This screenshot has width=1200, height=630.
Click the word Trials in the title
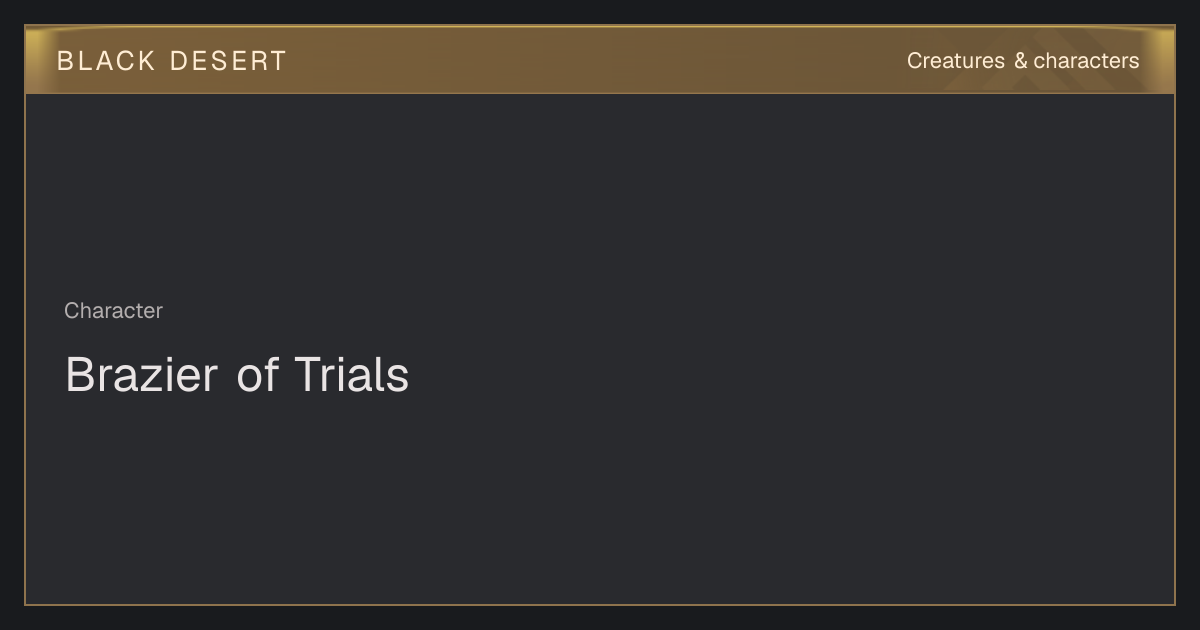point(352,375)
